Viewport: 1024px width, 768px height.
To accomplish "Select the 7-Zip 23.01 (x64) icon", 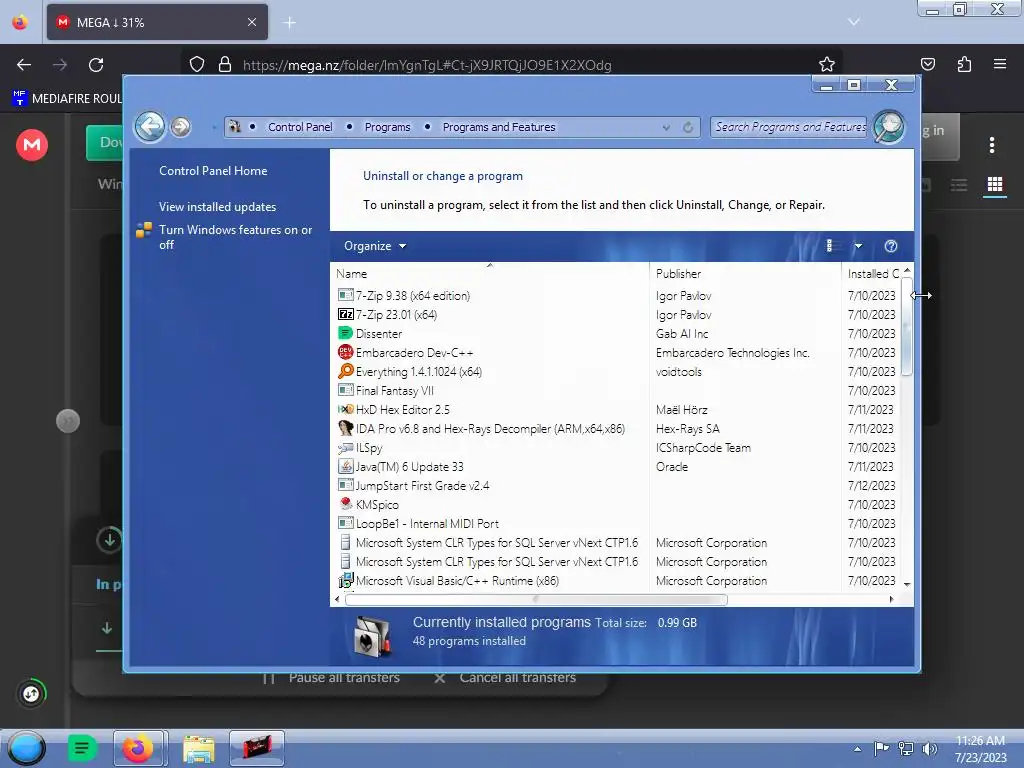I will 345,314.
